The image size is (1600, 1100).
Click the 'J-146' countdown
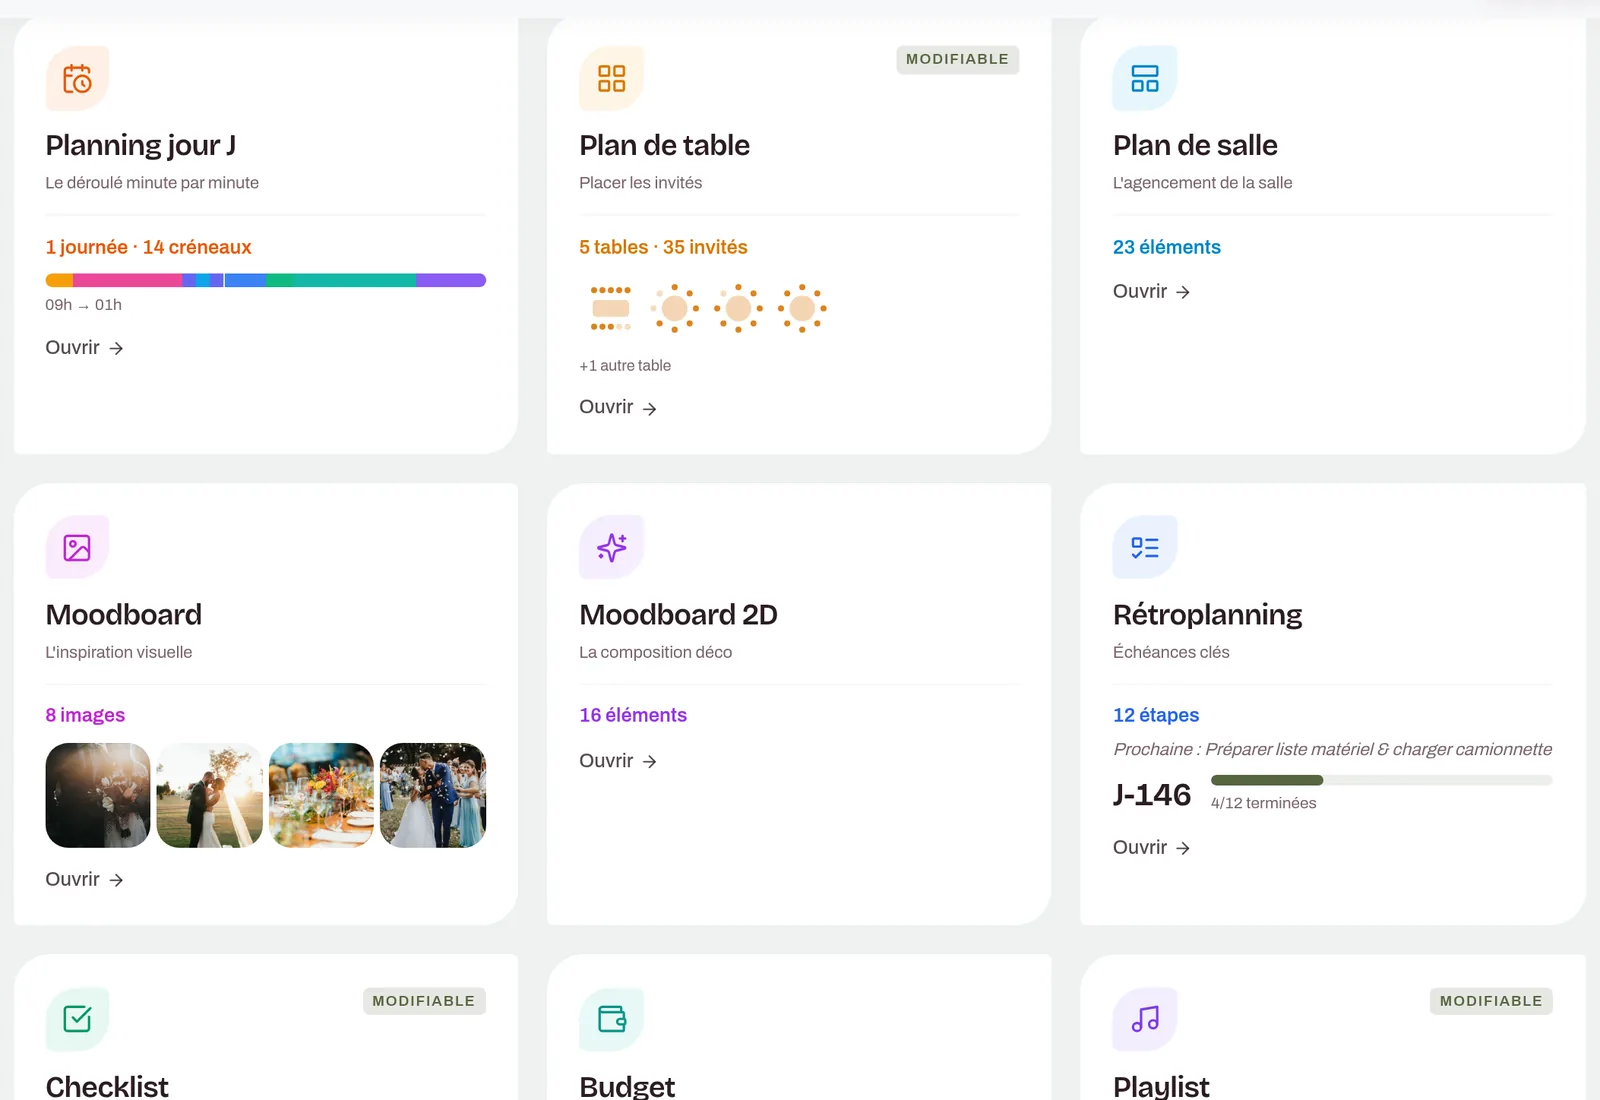tap(1152, 794)
